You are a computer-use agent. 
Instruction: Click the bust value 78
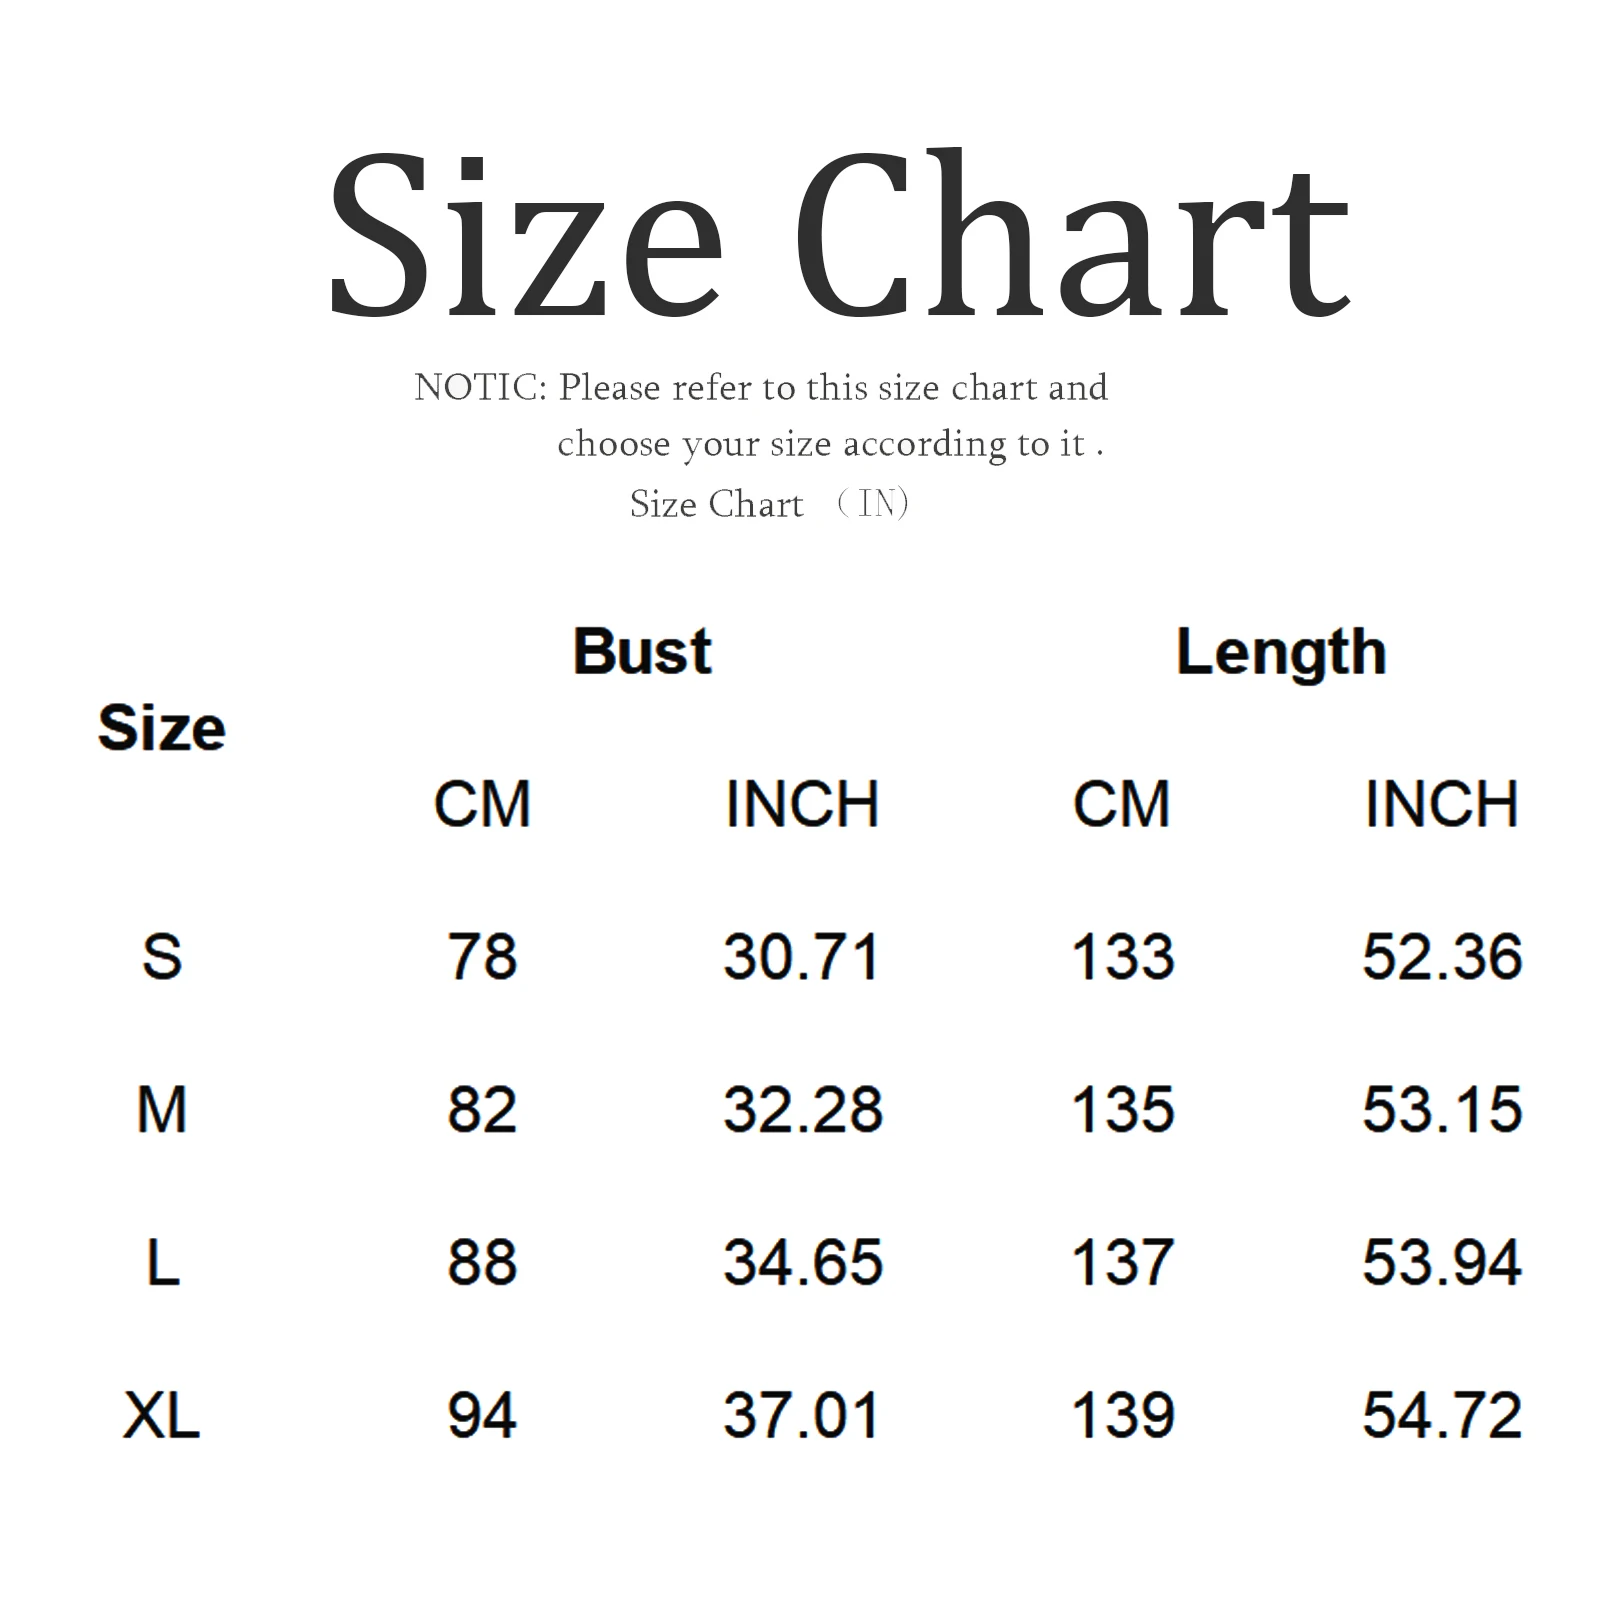[482, 957]
